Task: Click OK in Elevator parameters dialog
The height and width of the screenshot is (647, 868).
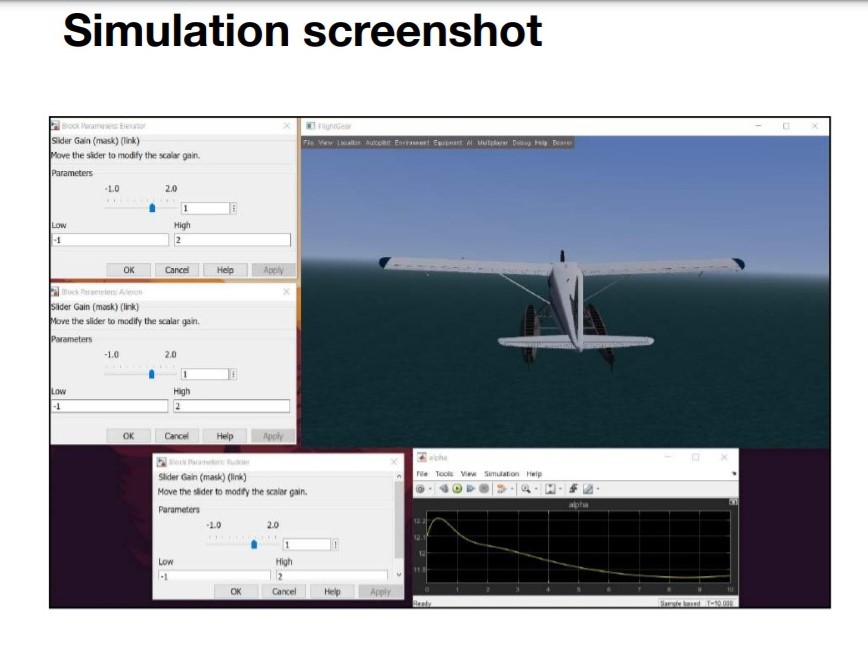Action: [128, 270]
